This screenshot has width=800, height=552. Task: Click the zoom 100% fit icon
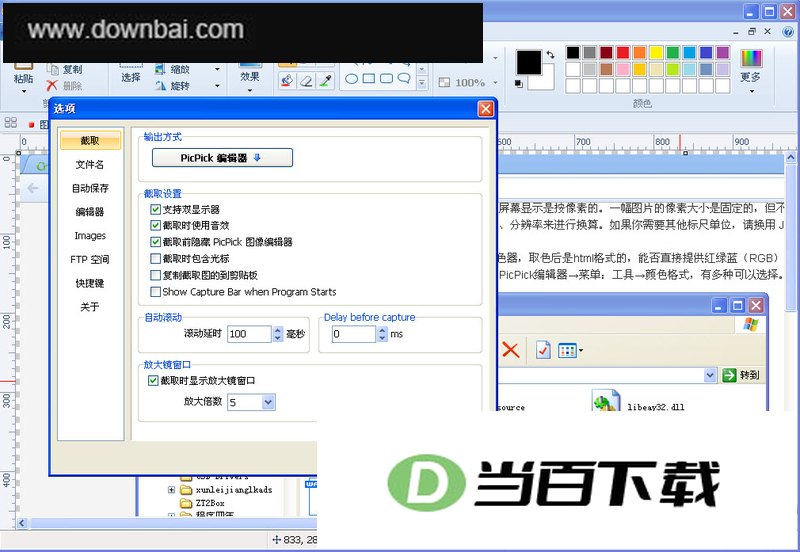444,82
